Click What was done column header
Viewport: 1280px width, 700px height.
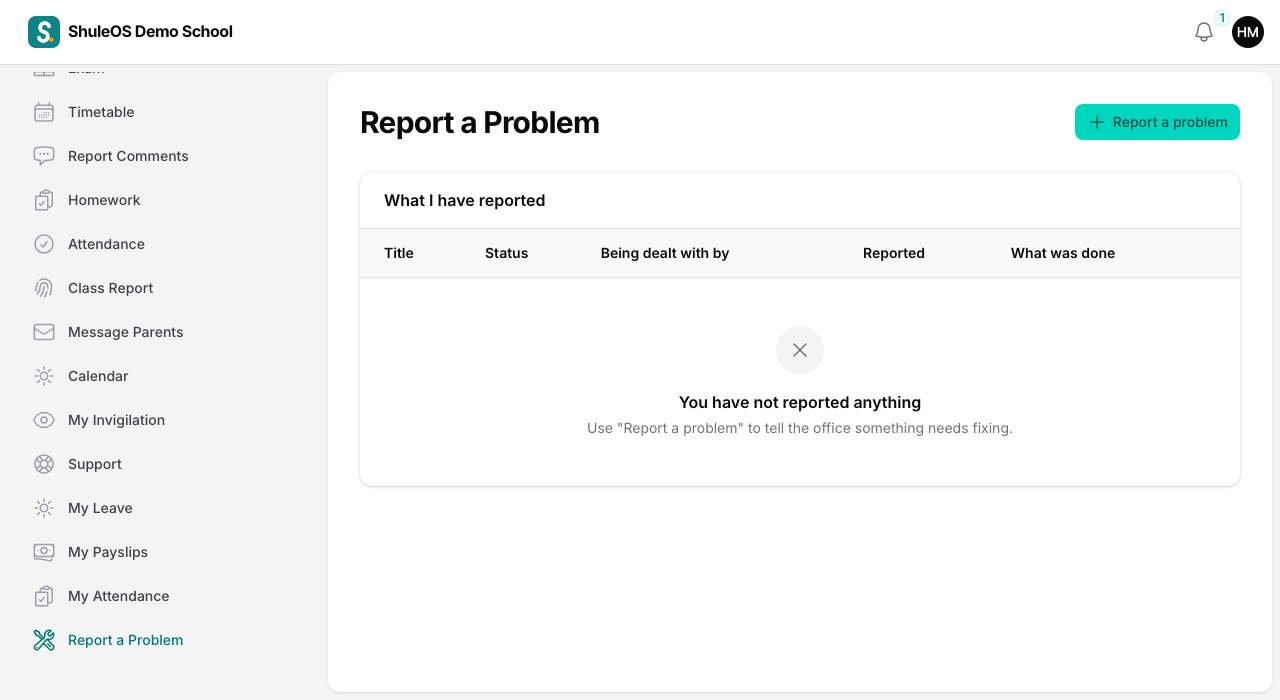tap(1063, 253)
